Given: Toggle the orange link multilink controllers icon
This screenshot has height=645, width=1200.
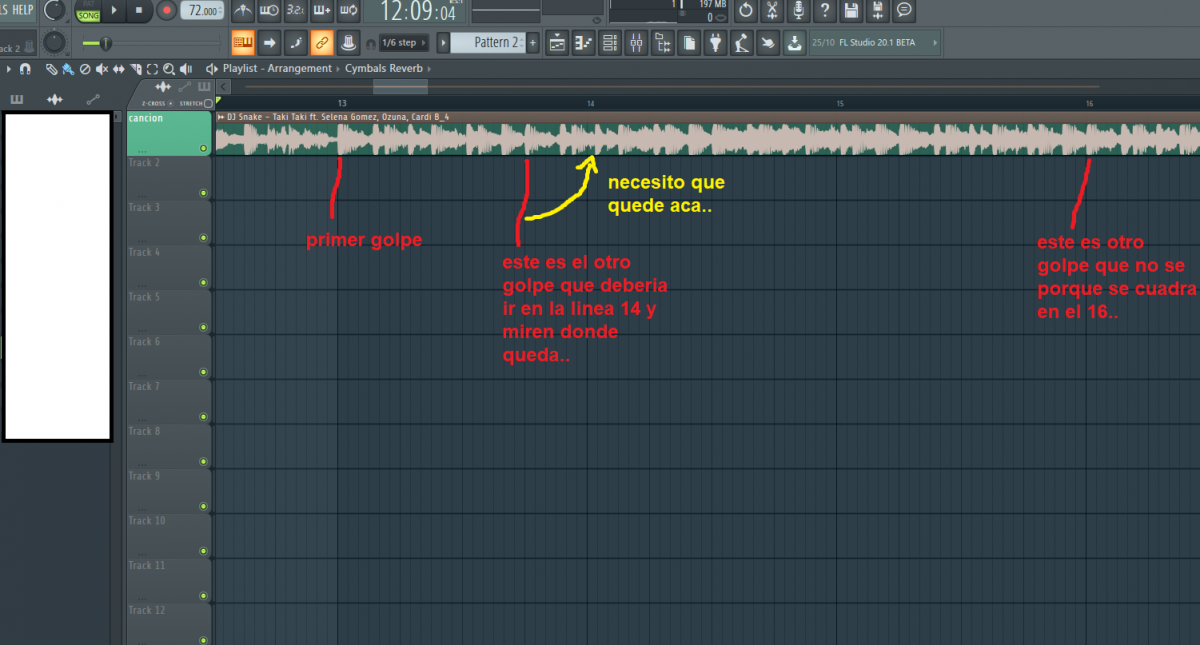Looking at the screenshot, I should [321, 43].
